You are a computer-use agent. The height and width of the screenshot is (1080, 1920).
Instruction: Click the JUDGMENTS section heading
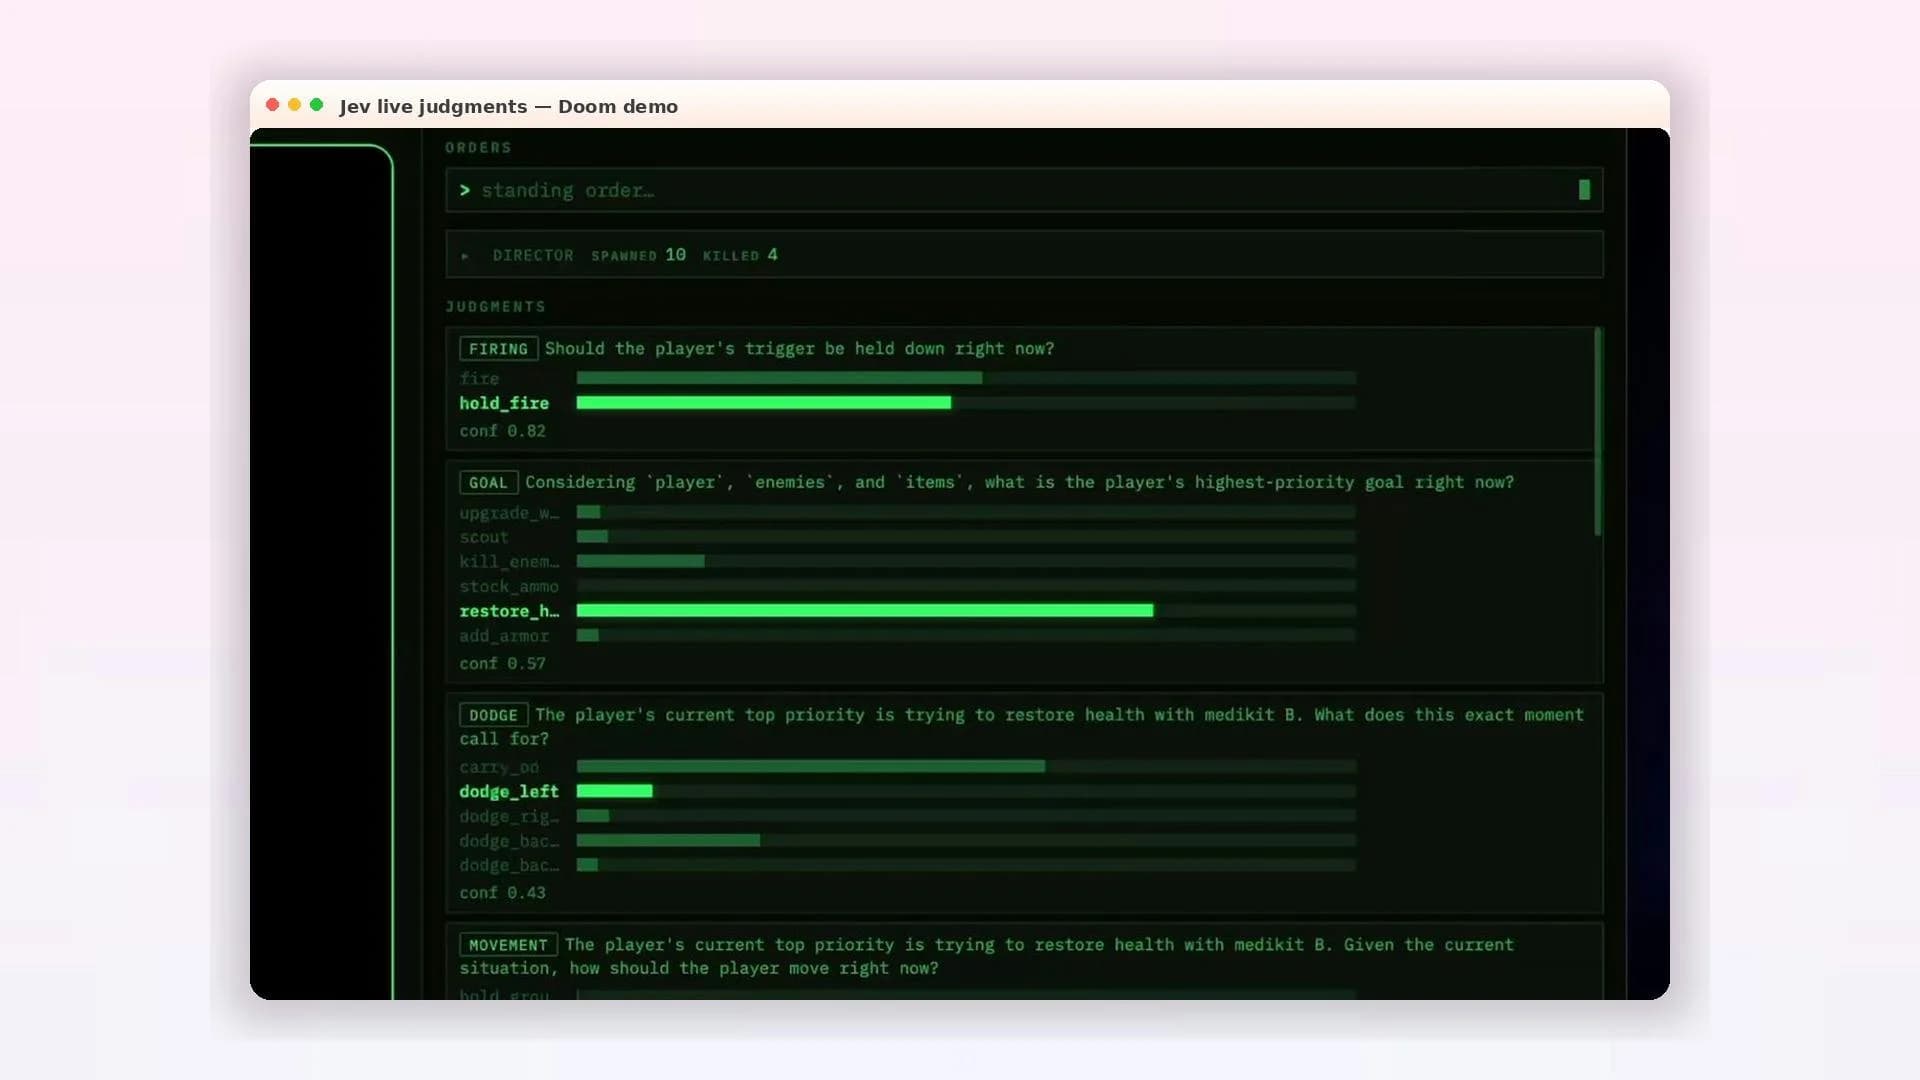pyautogui.click(x=495, y=307)
